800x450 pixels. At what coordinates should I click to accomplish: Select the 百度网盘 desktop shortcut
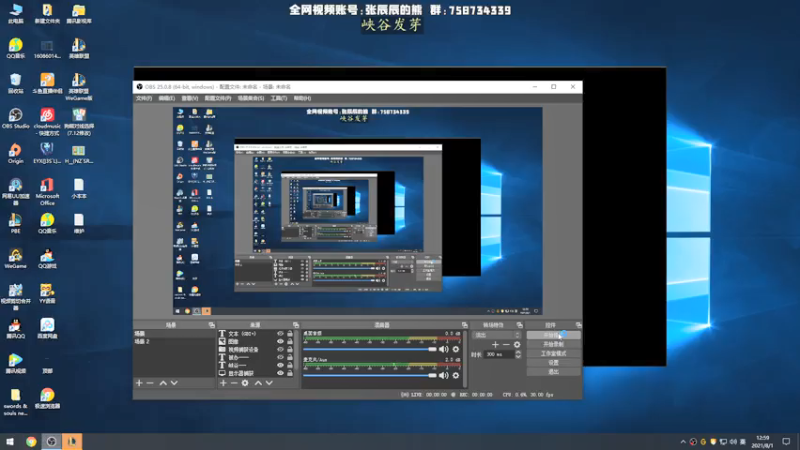tap(47, 329)
